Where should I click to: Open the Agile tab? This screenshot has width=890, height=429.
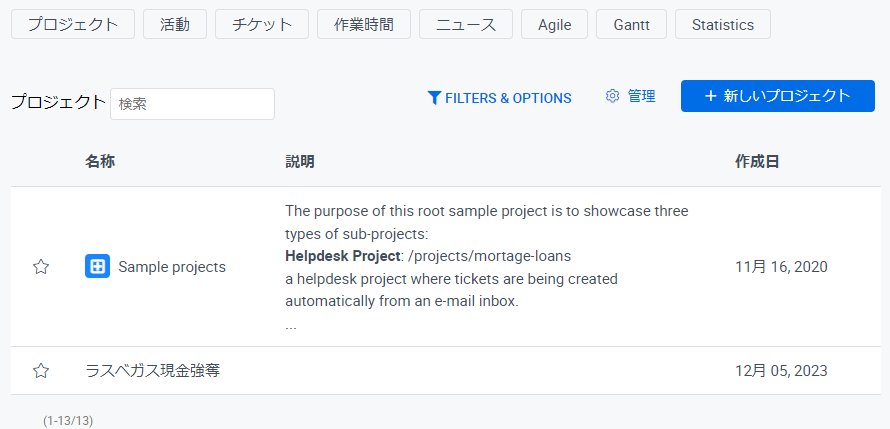click(x=555, y=24)
